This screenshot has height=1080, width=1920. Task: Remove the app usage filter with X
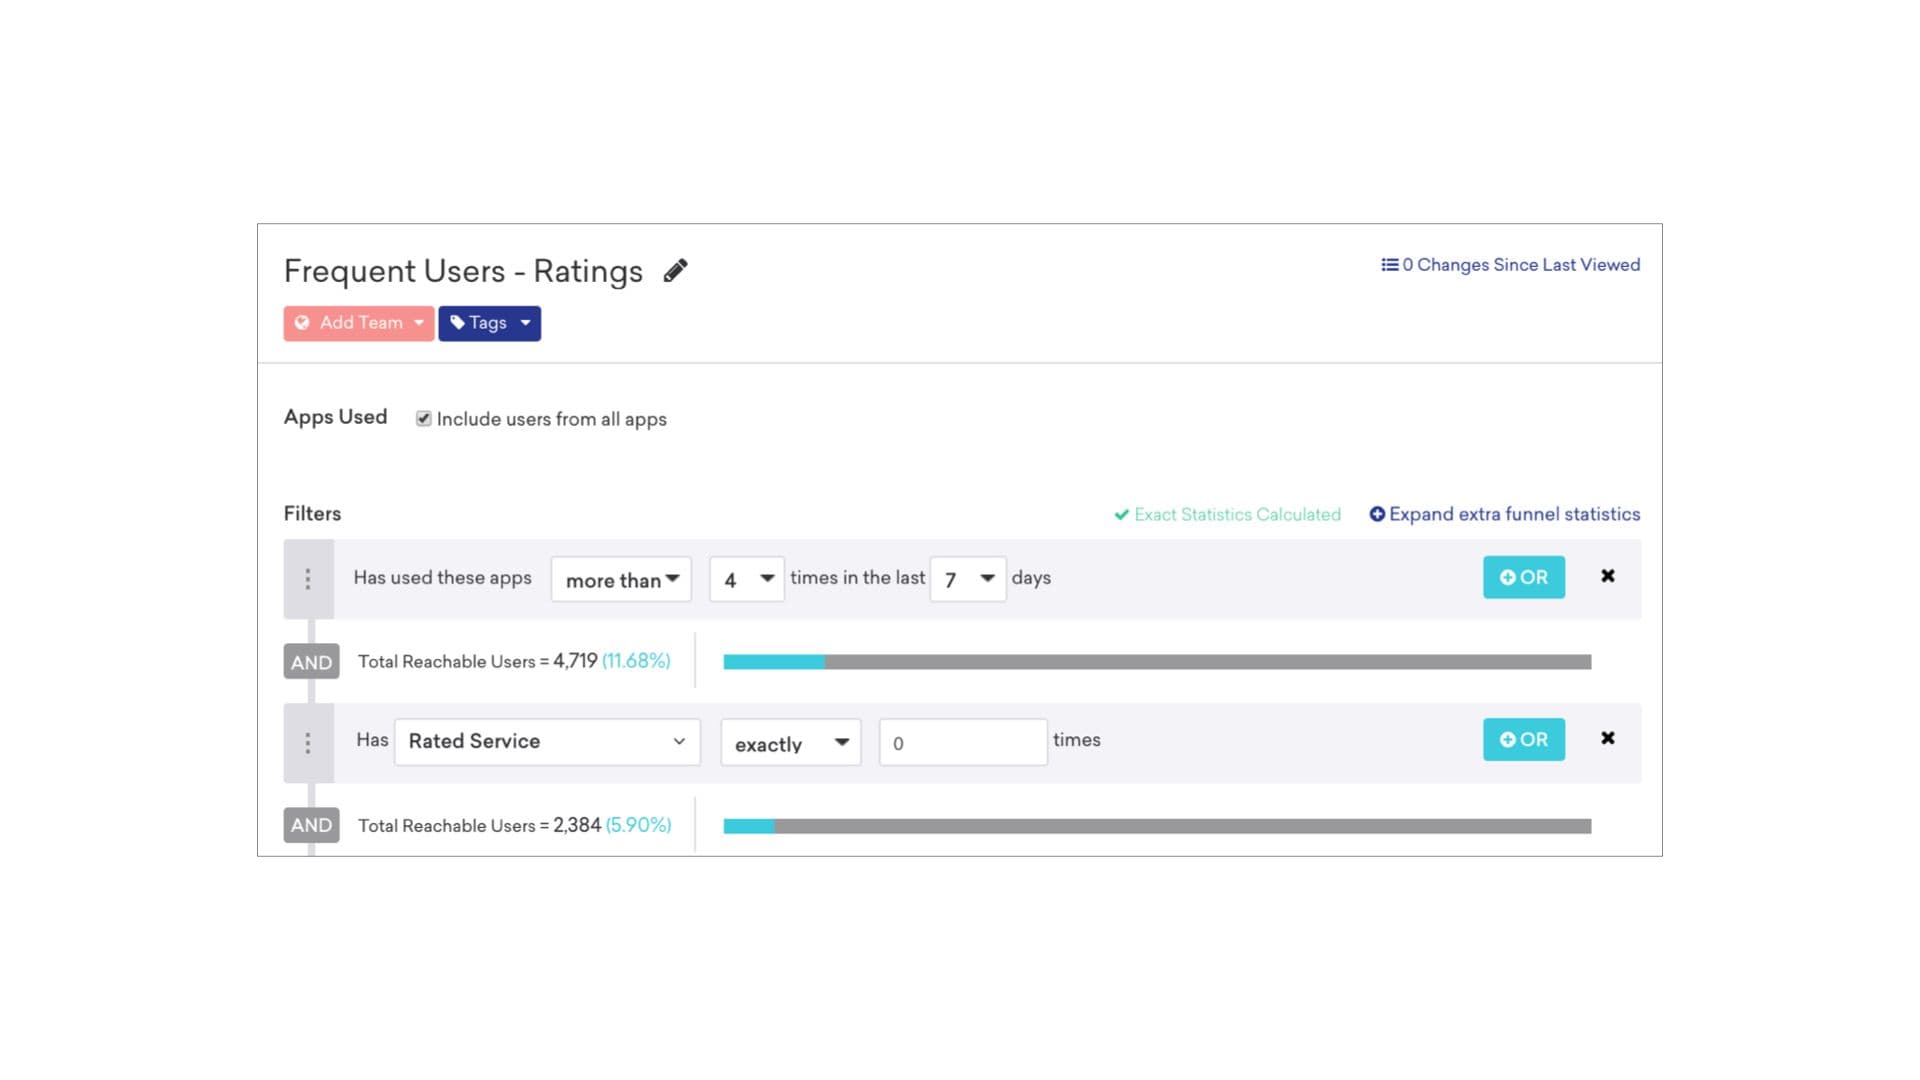coord(1607,576)
